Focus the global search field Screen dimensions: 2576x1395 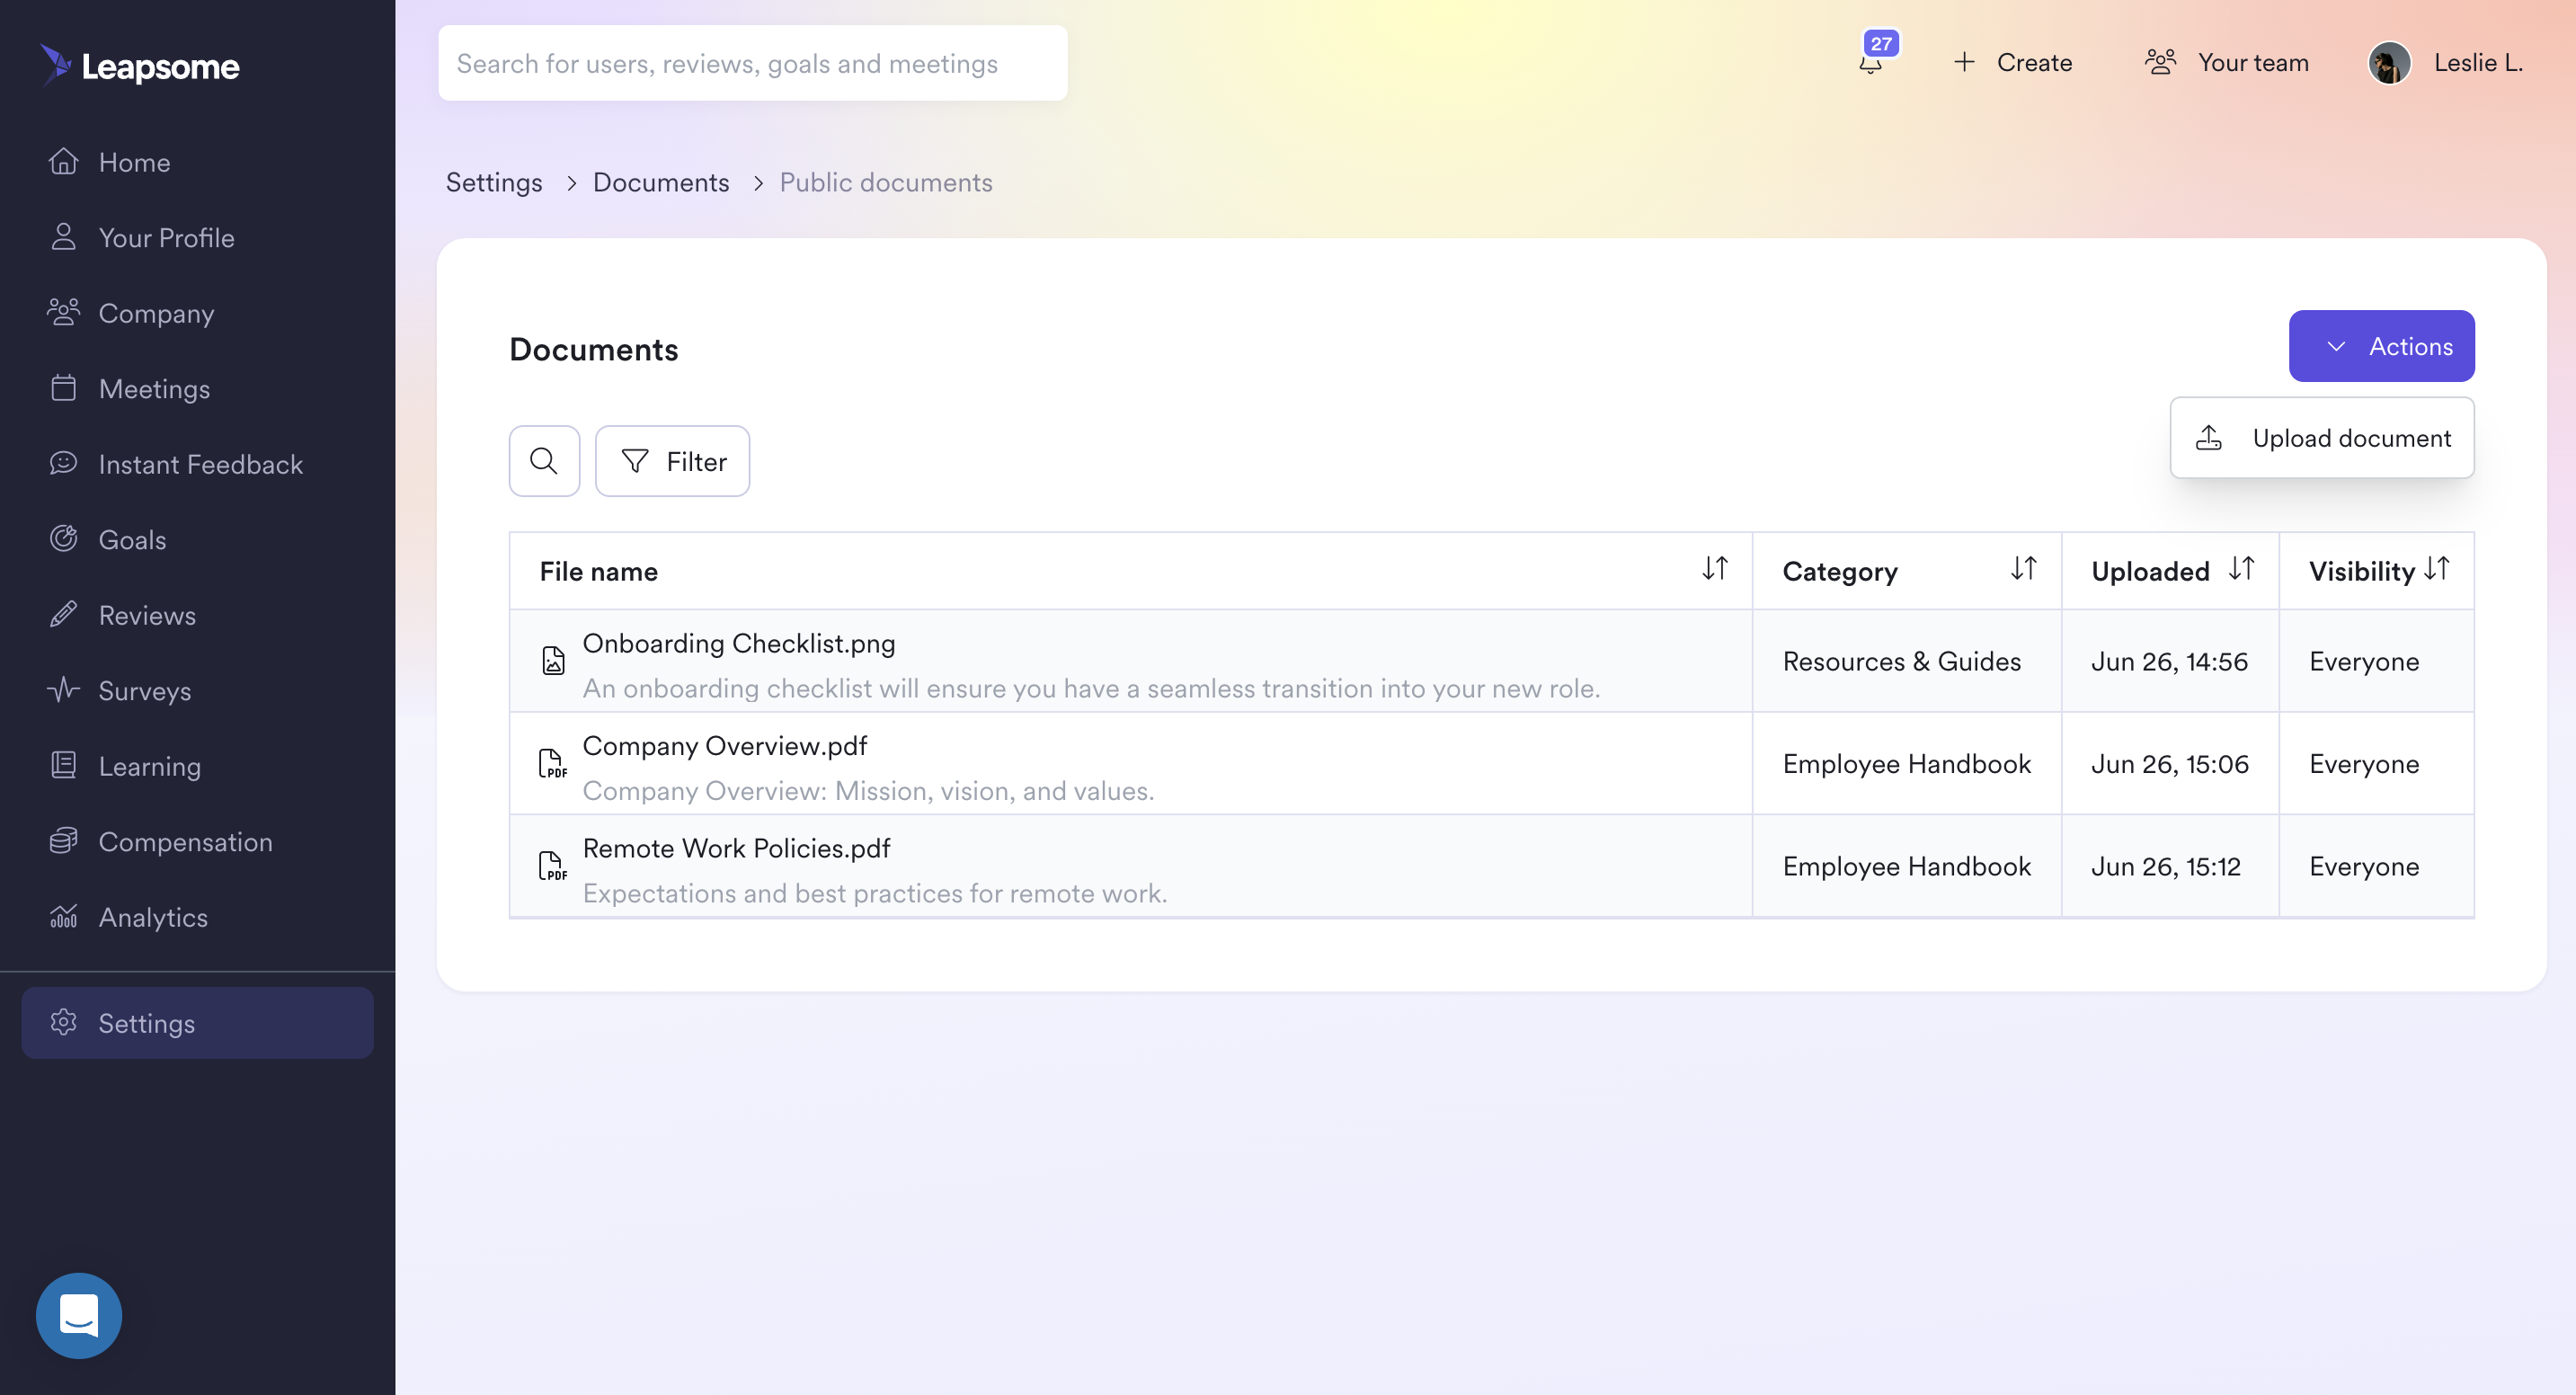click(x=752, y=63)
